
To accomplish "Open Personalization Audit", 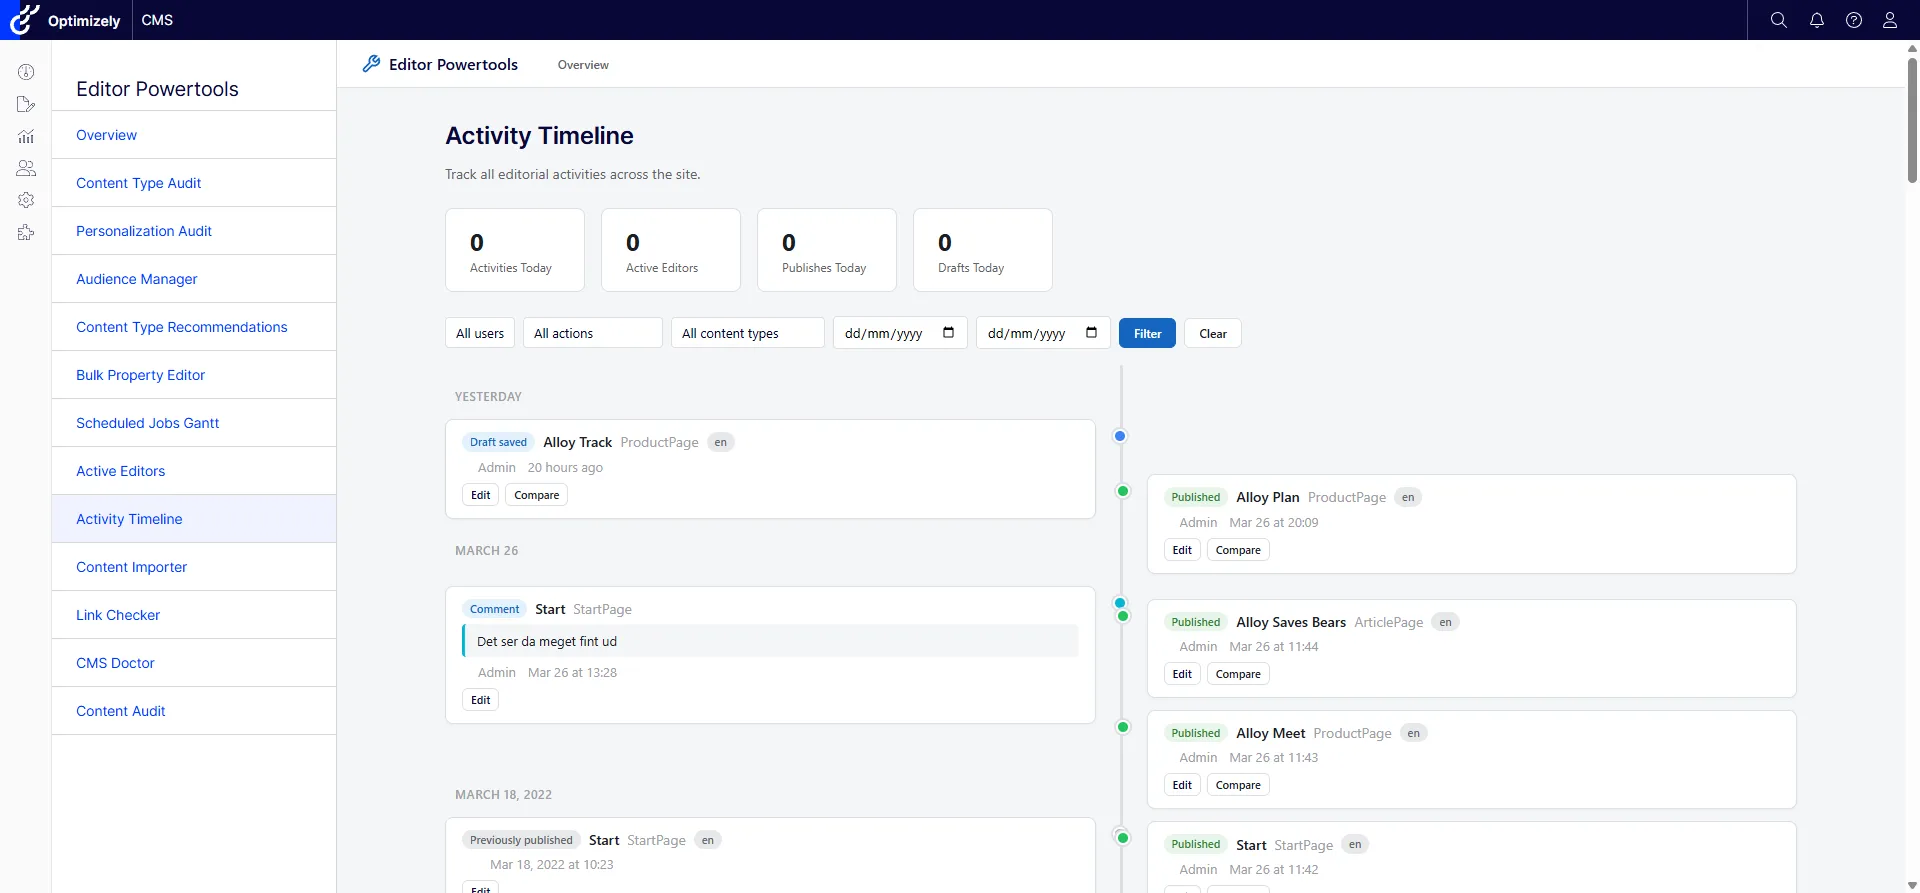I will click(194, 231).
